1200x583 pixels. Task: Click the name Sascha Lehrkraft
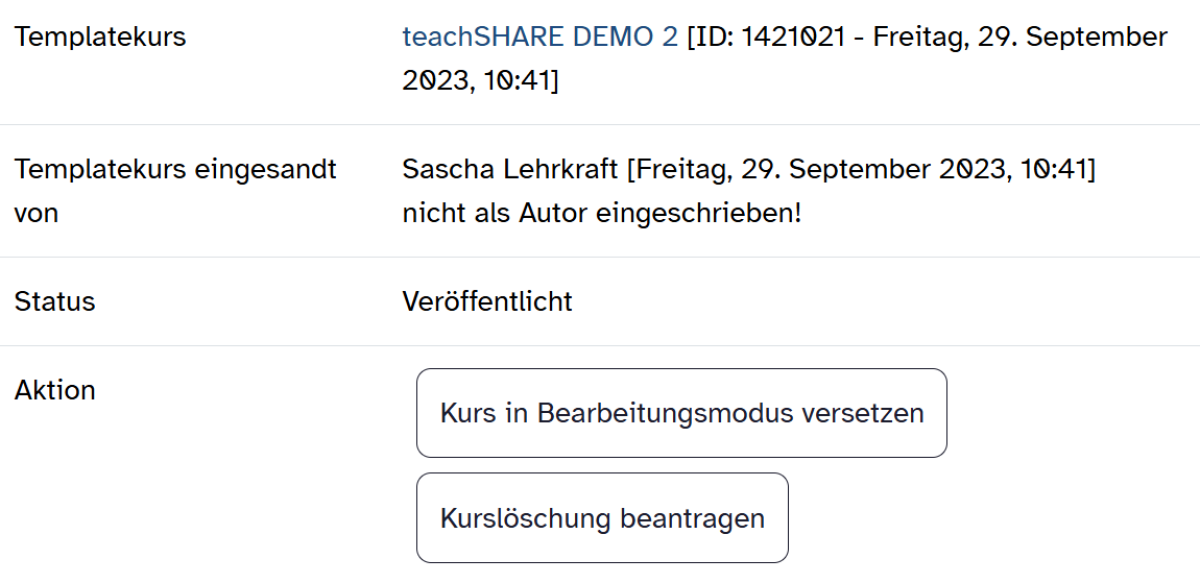pyautogui.click(x=510, y=170)
